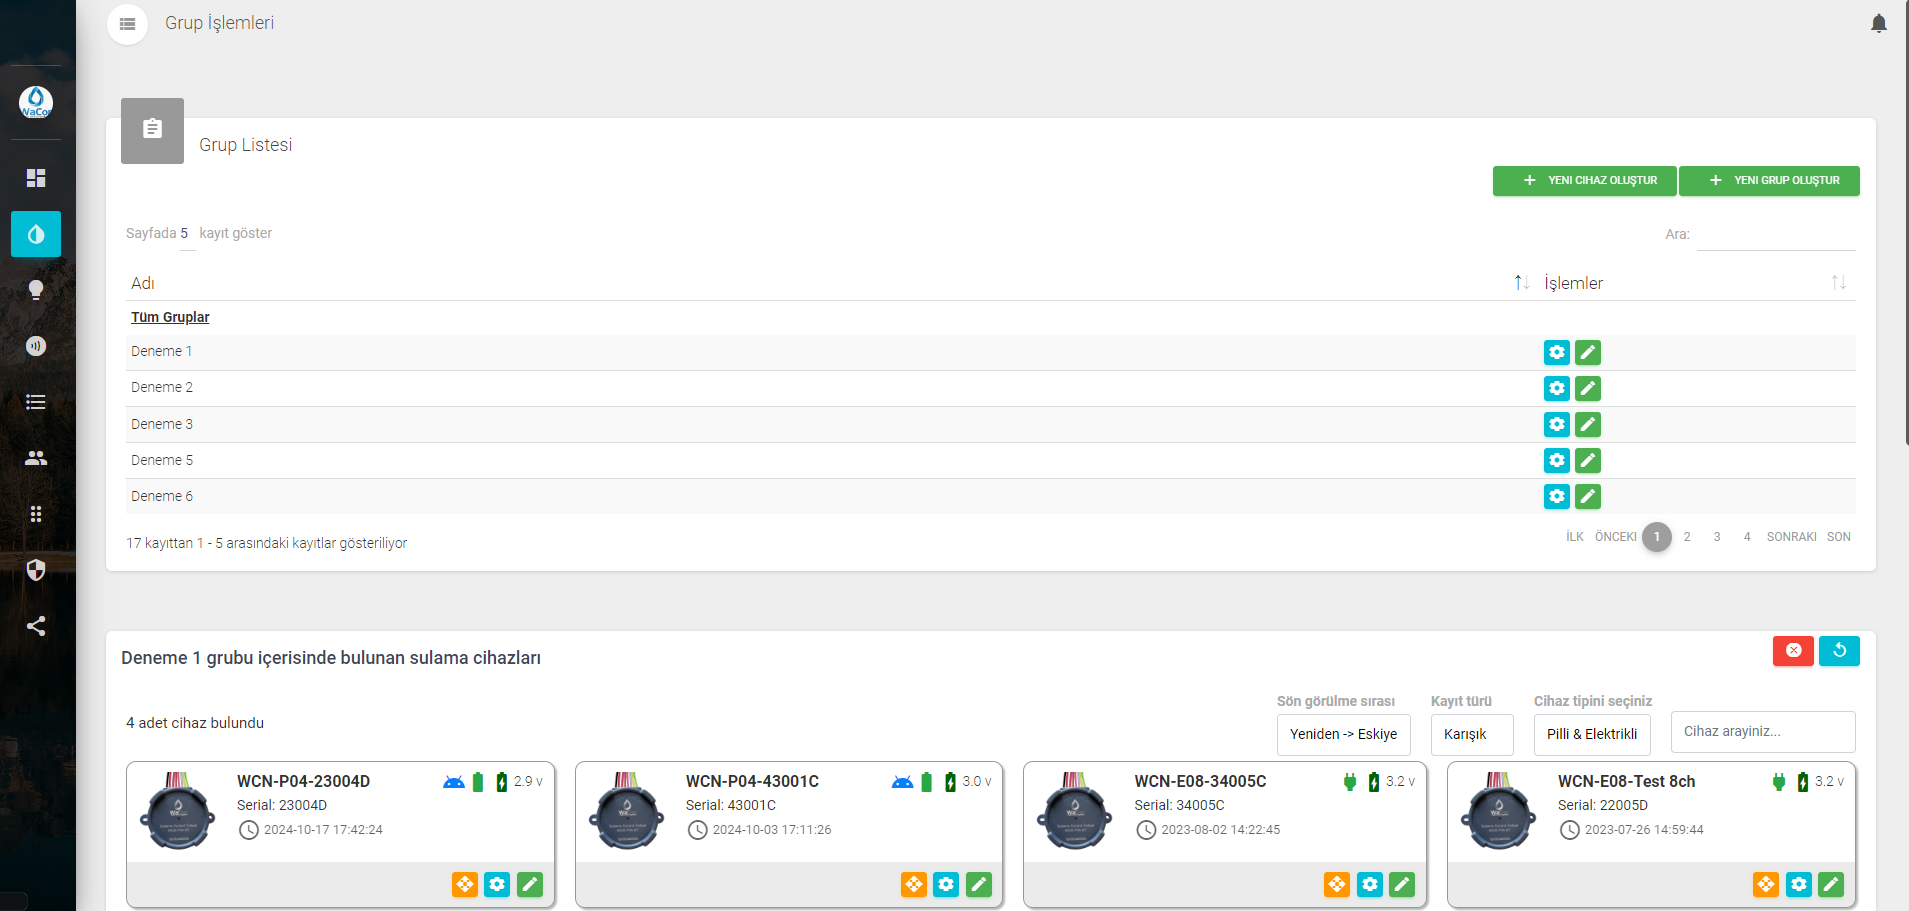Go to page 2 of group list
1909x911 pixels.
[x=1686, y=537]
